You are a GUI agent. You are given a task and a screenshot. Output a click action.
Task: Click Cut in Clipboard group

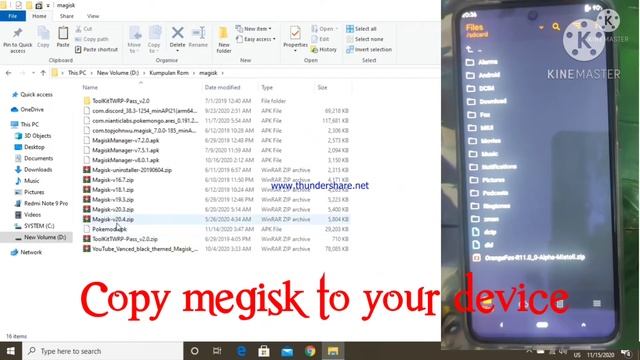click(84, 29)
